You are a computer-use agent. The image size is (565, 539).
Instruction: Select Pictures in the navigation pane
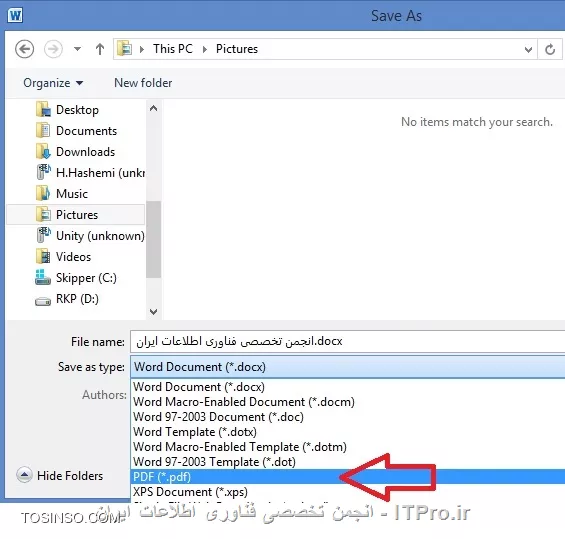coord(76,215)
